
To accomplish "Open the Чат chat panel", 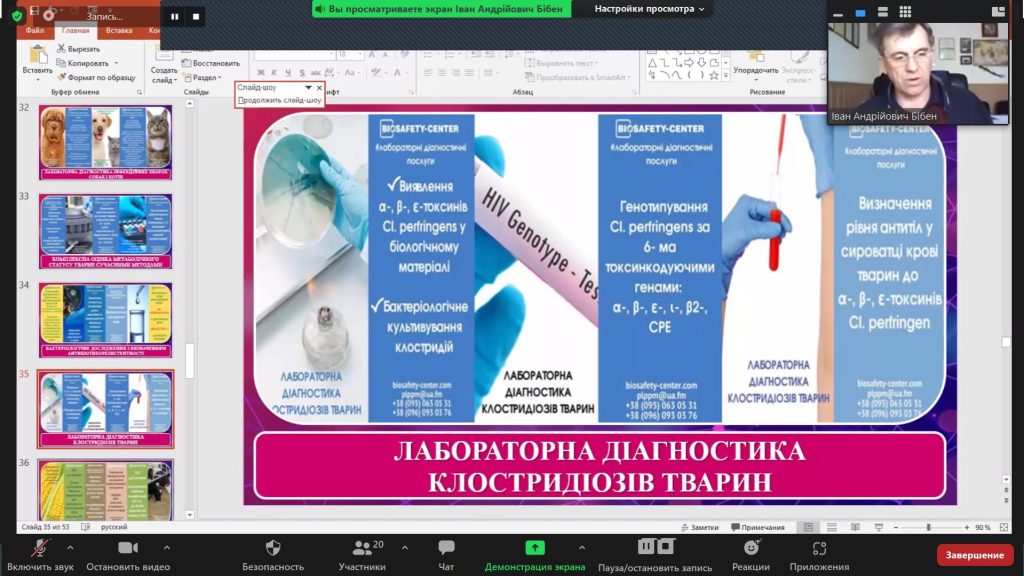I will (446, 555).
